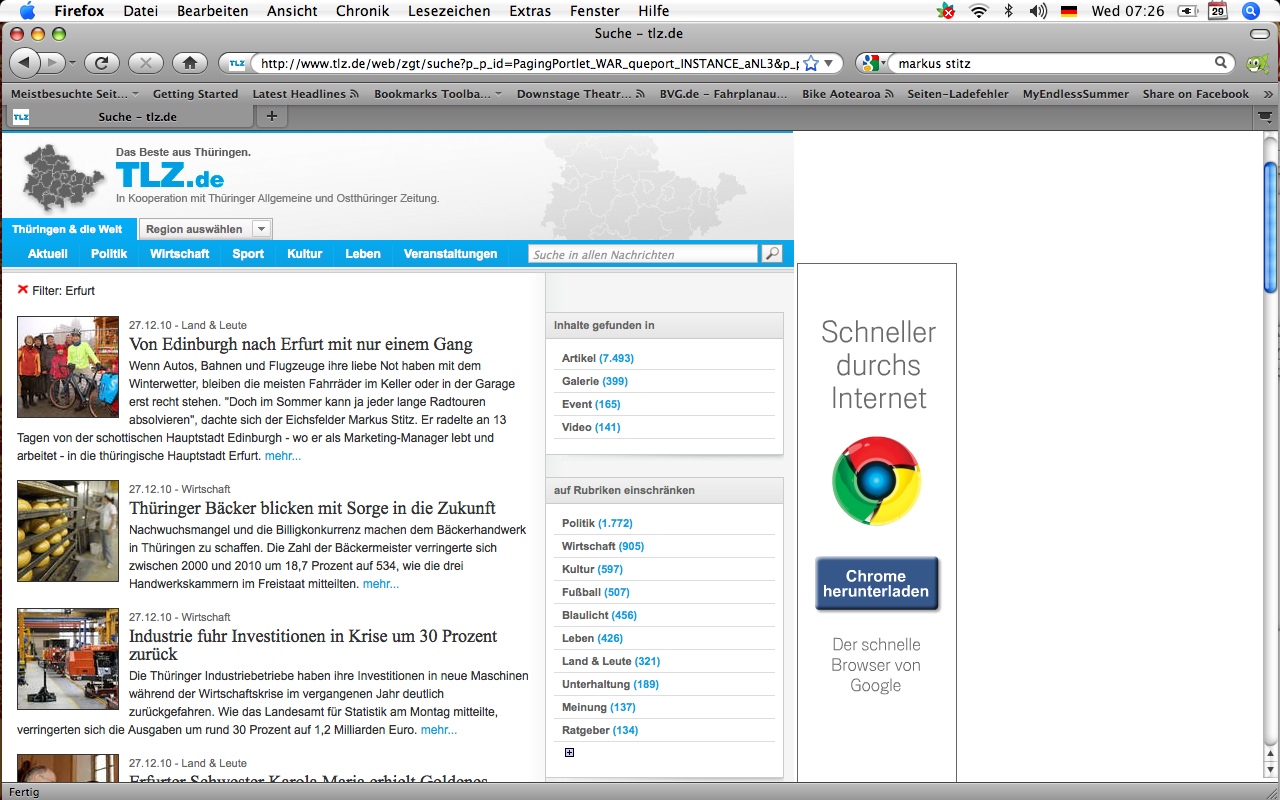Select the Veranstaltungen navigation tab

[x=450, y=254]
